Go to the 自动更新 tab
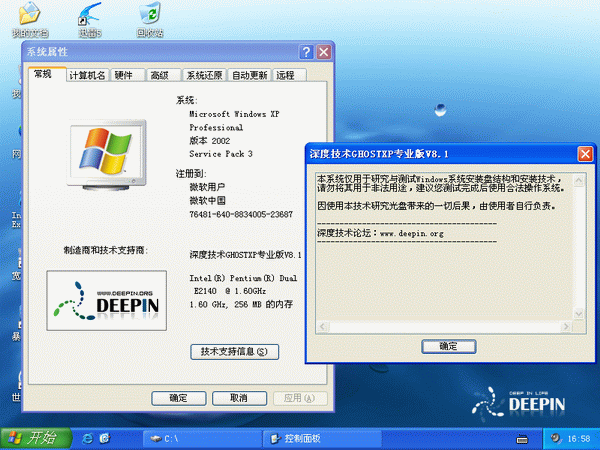 (249, 75)
